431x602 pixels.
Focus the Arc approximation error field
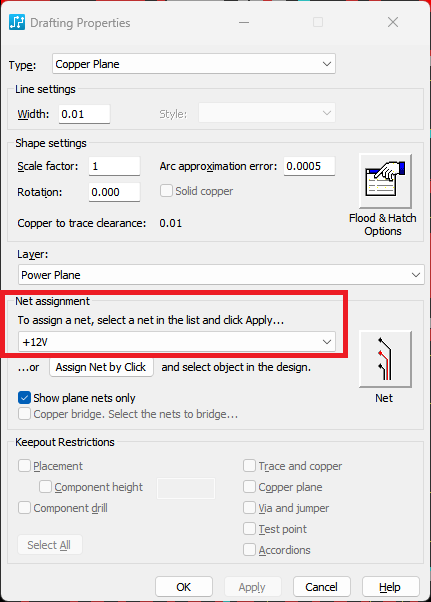[309, 166]
